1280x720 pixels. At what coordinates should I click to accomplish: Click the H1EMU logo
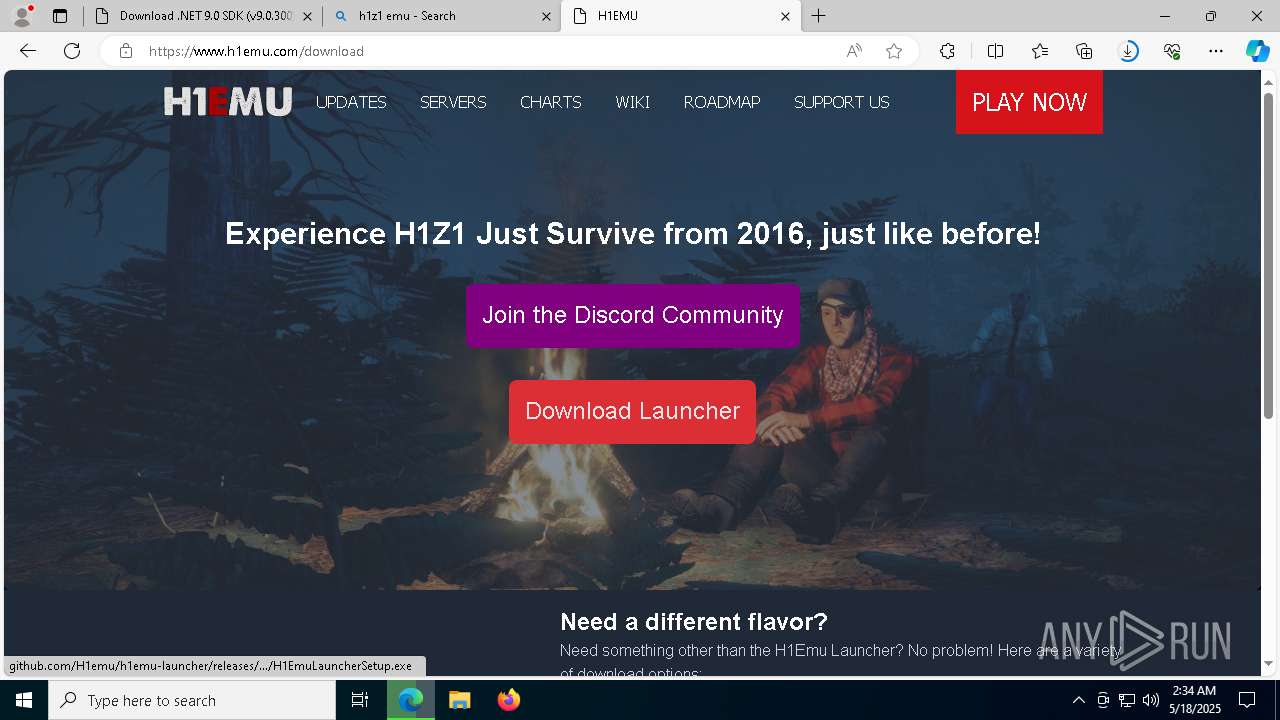coord(228,101)
